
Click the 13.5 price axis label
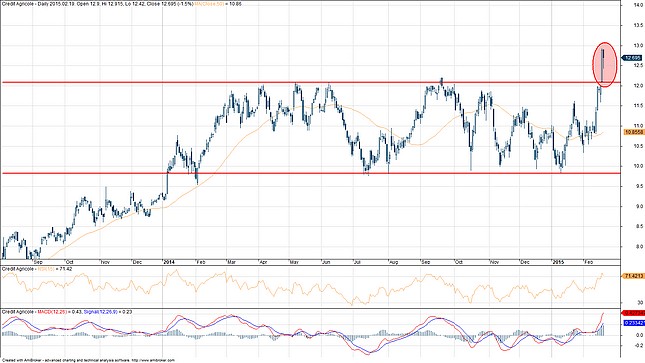coord(639,25)
